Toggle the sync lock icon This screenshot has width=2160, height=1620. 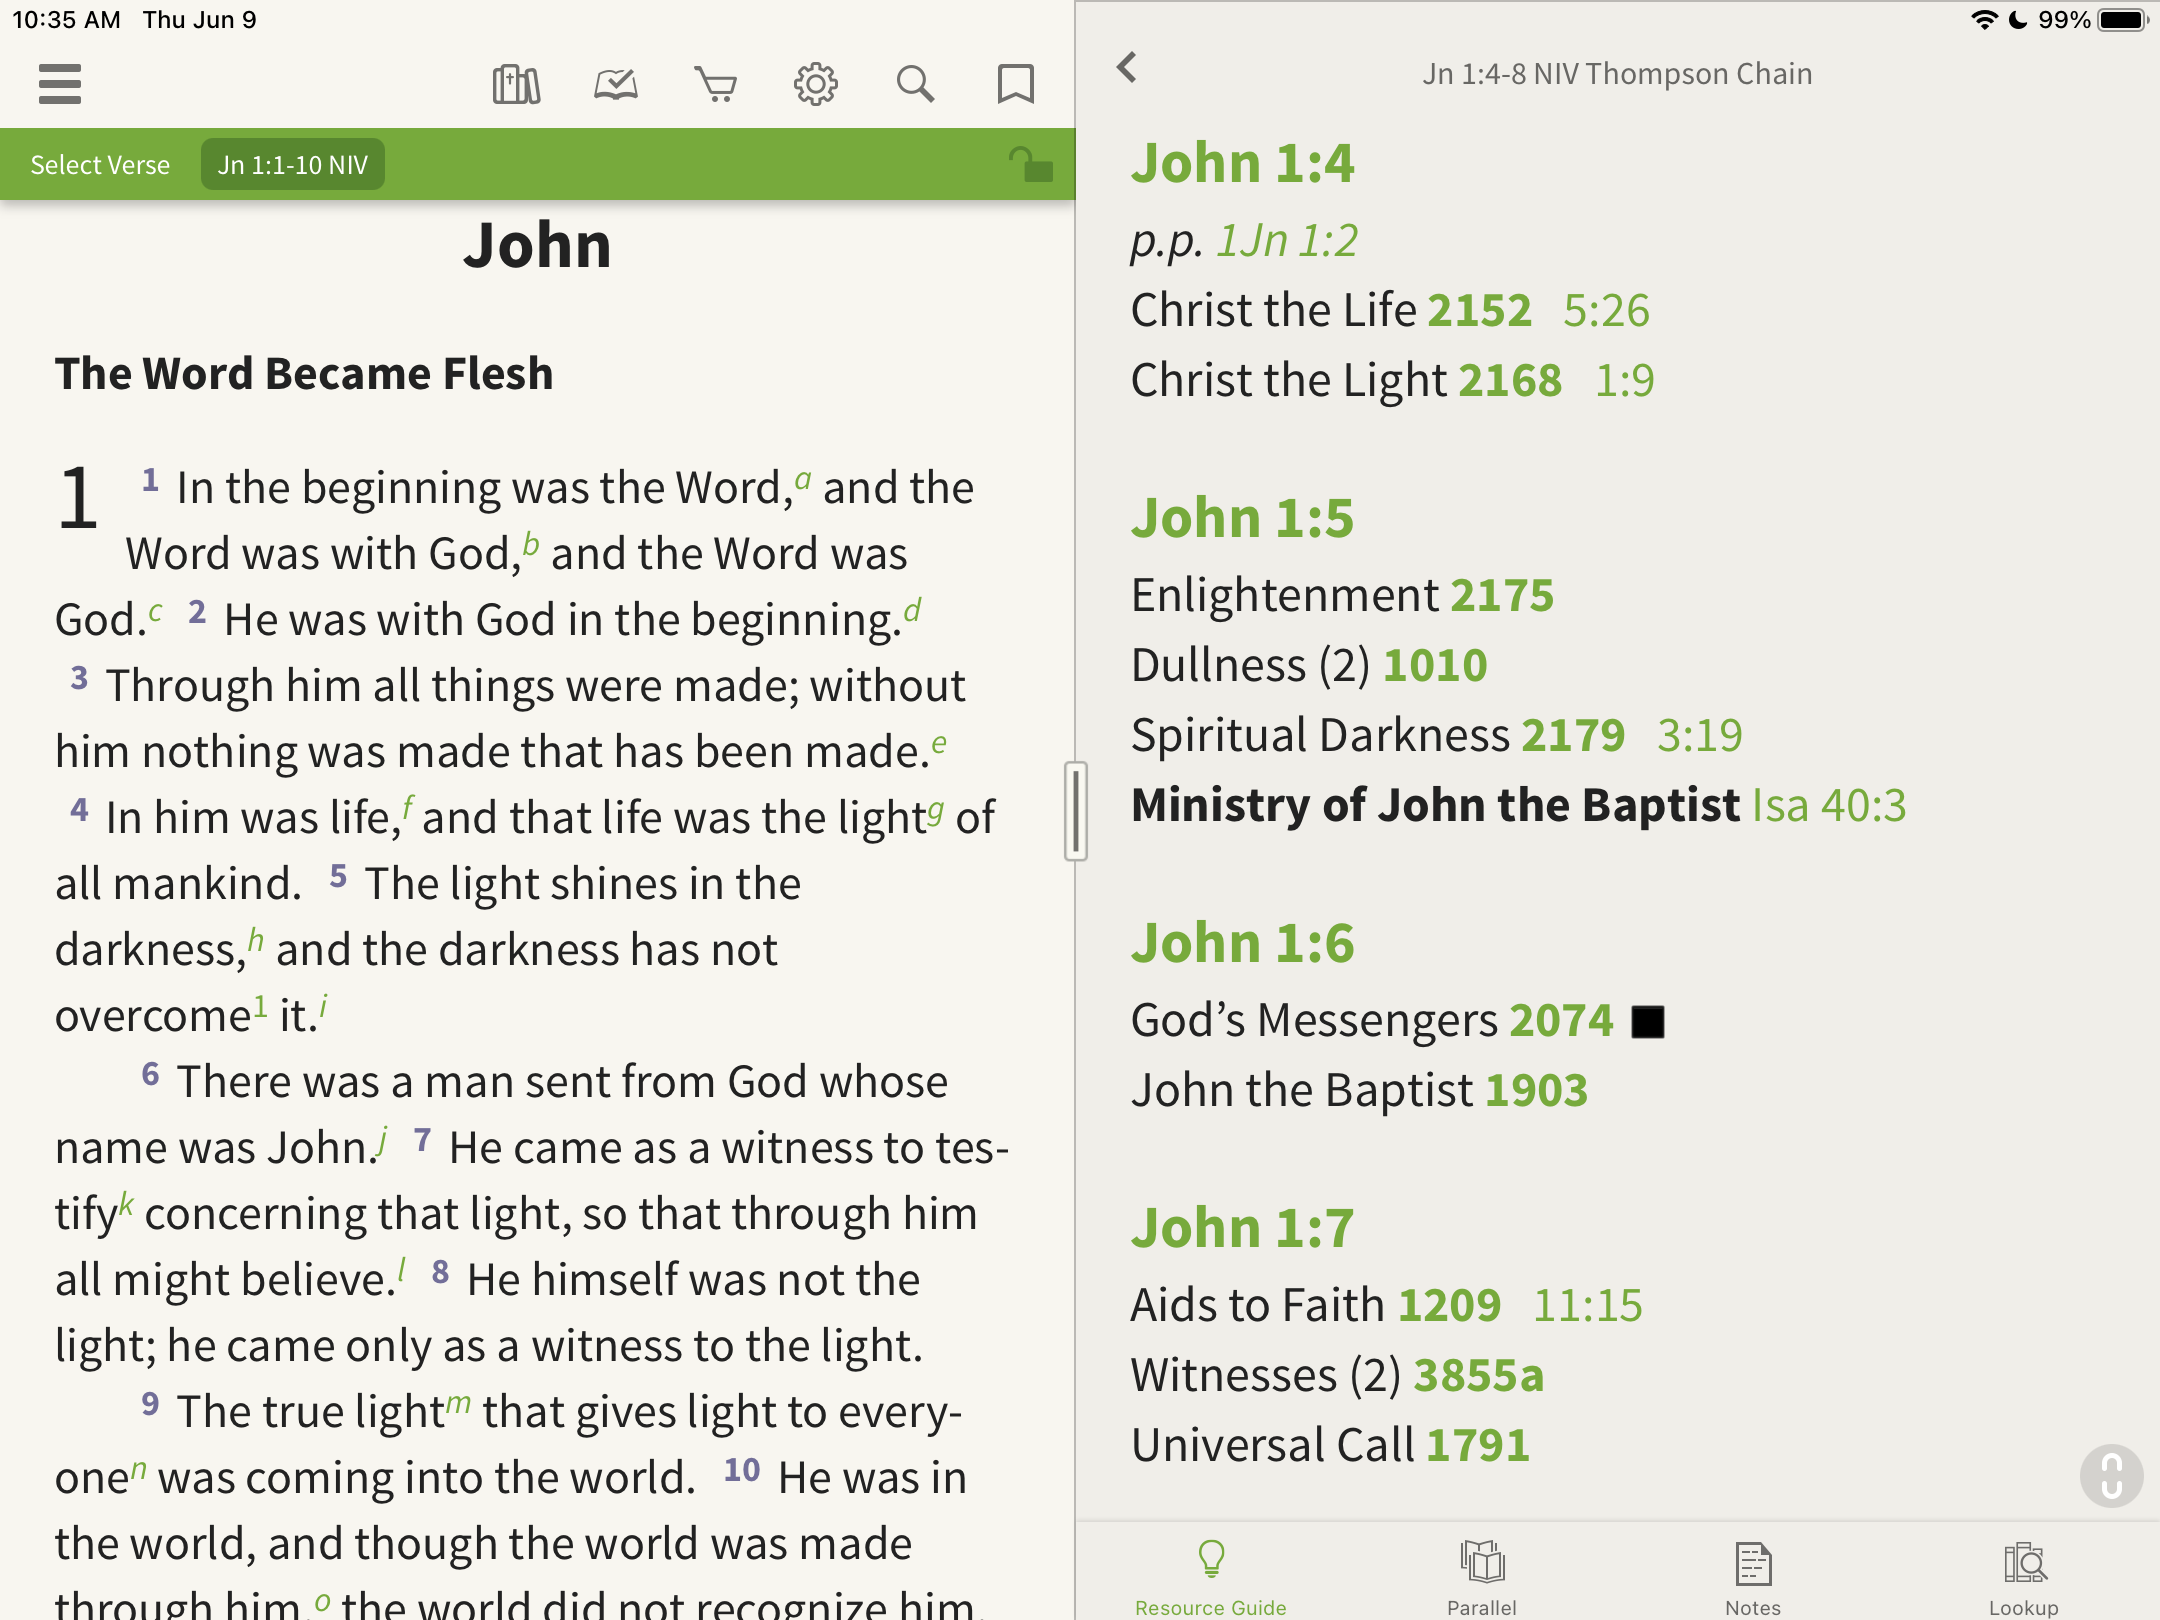point(1030,165)
